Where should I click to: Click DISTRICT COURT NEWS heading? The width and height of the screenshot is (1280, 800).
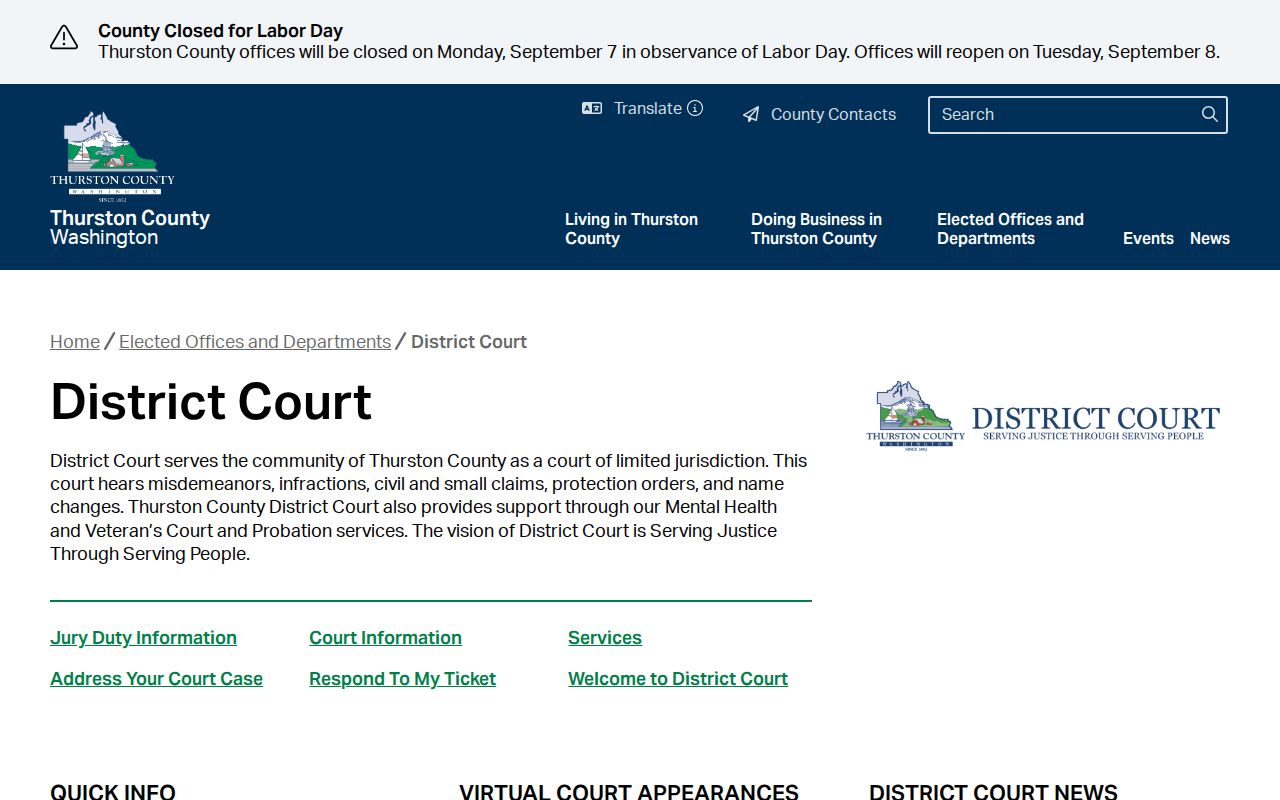993,792
